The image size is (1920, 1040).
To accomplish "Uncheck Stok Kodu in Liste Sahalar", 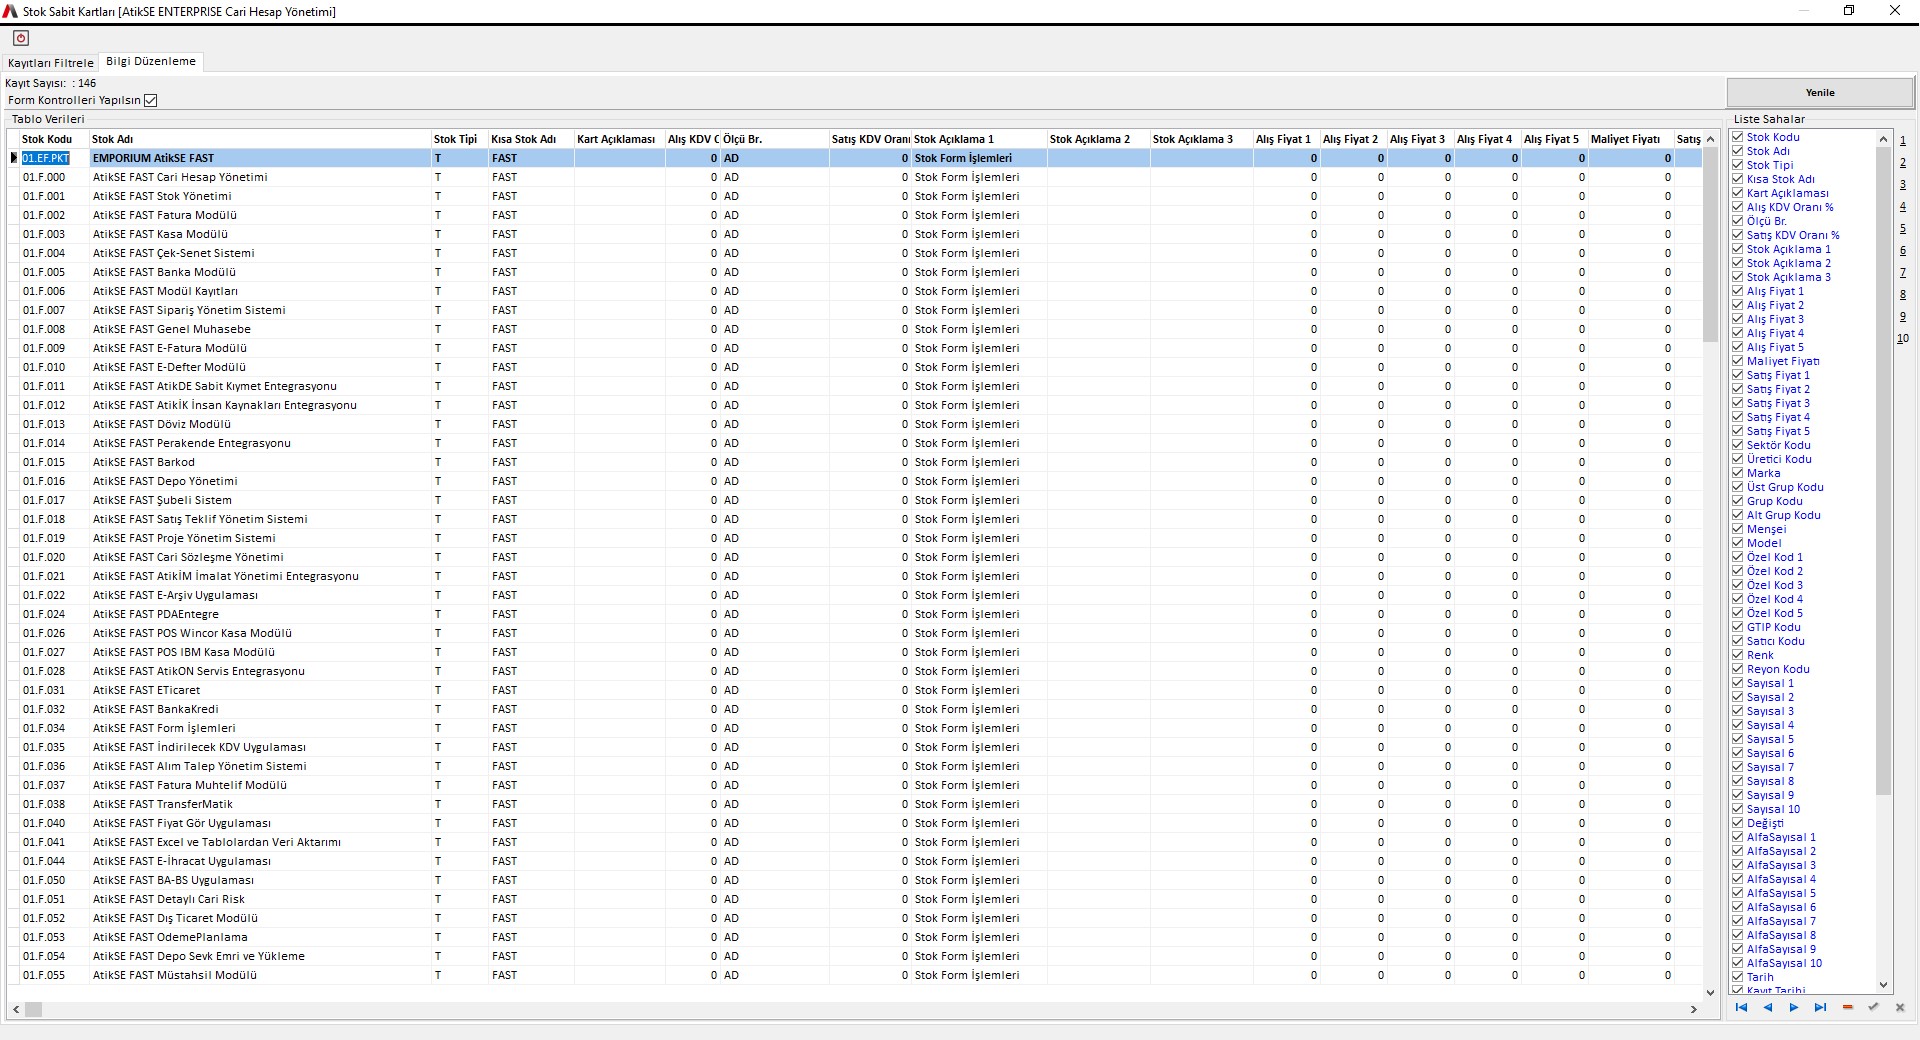I will pos(1738,137).
